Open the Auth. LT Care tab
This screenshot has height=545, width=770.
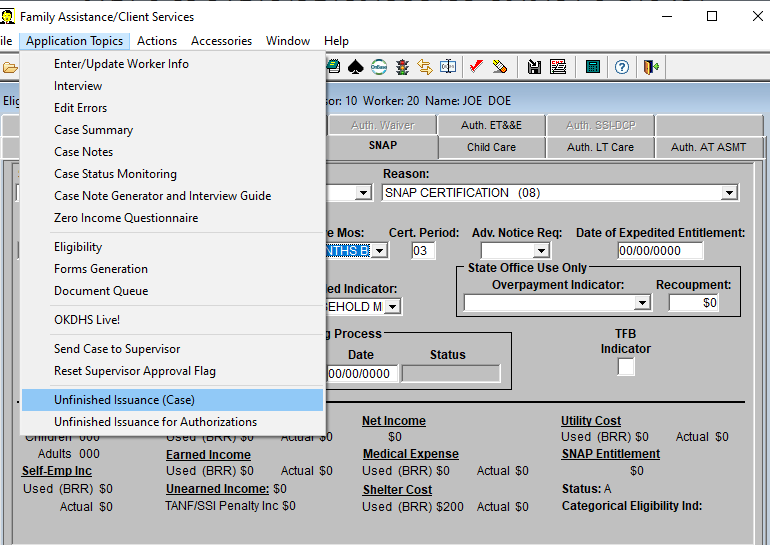(600, 147)
